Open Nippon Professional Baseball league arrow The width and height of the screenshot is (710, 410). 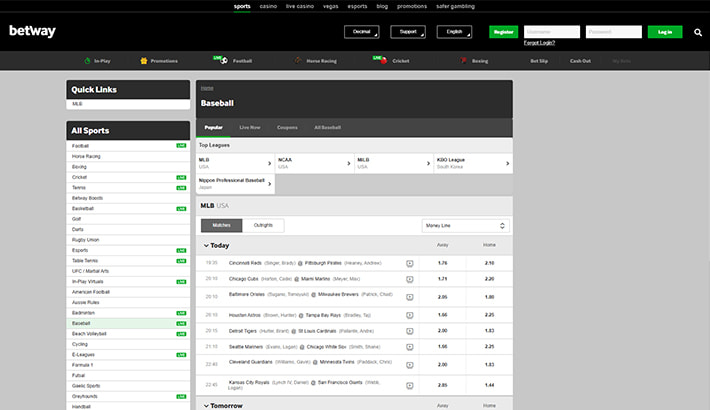(x=269, y=184)
